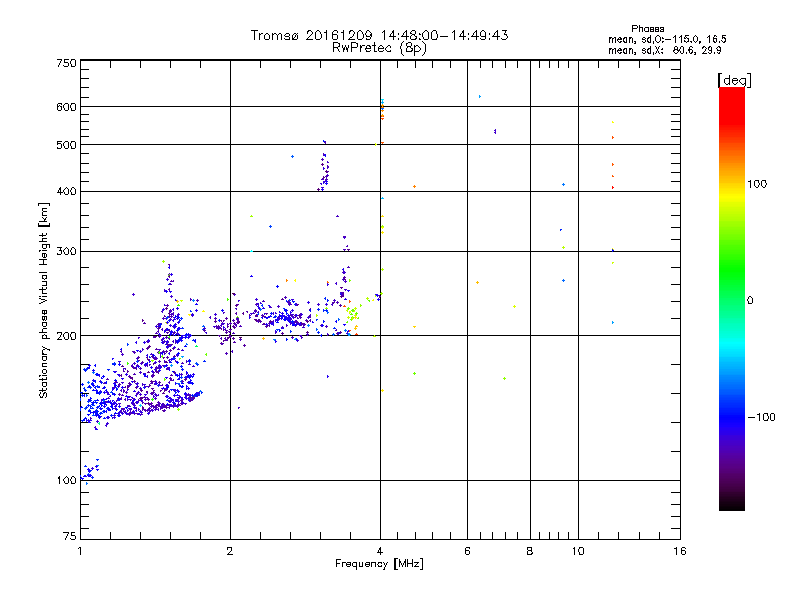
Task: Click the blue region of the colorbar near -100
Action: 732,416
